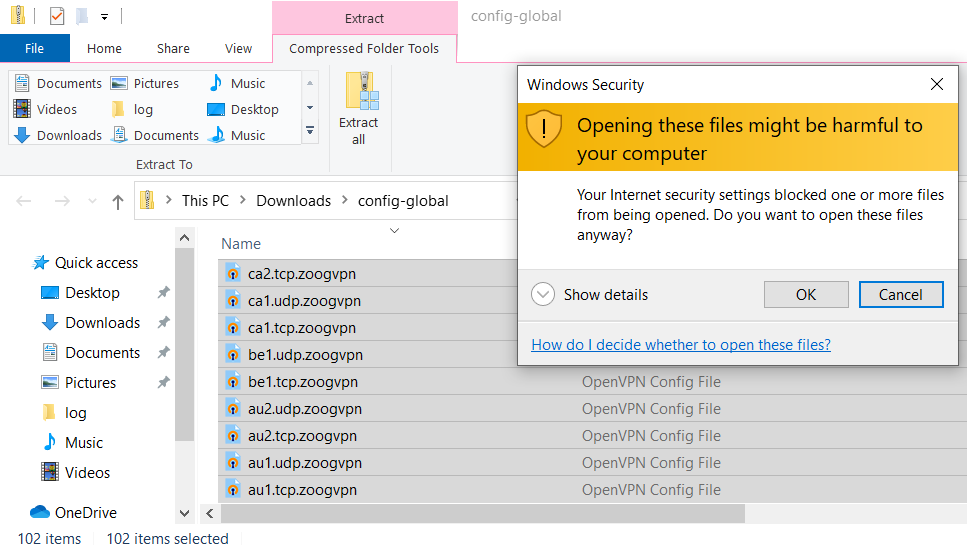Click the Up folder arrow icon
The image size is (967, 551).
coord(118,201)
